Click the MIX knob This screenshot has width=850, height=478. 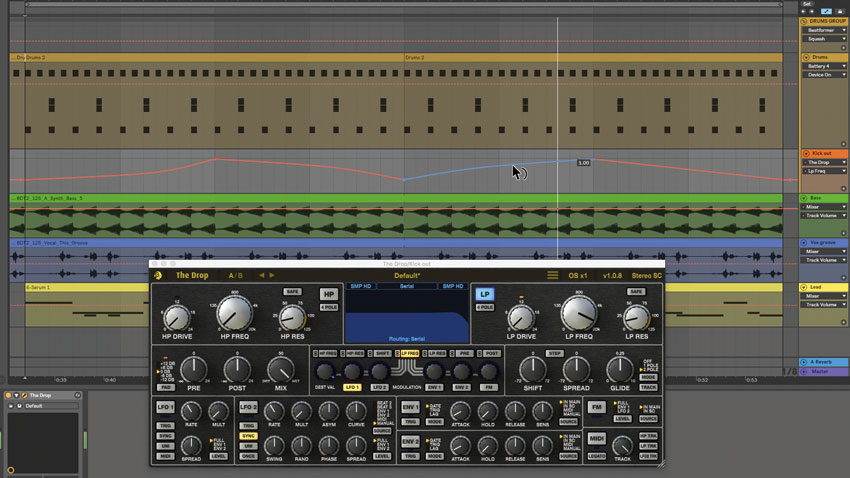point(281,370)
